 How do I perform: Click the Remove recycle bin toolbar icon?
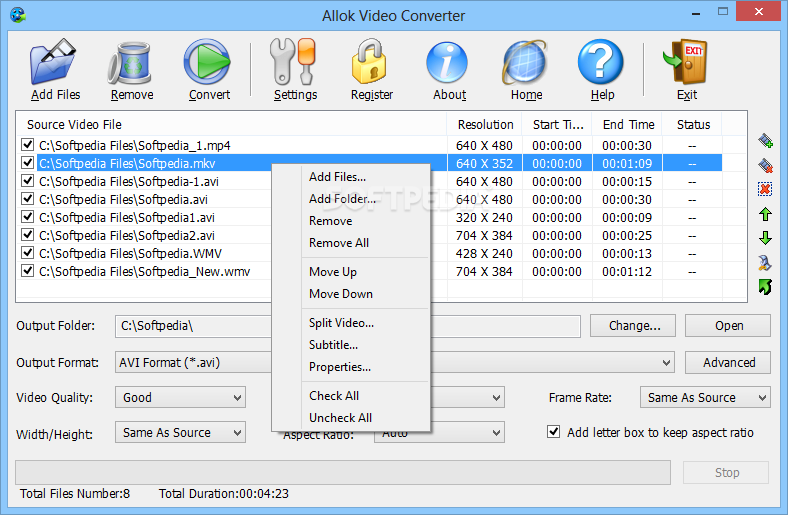click(130, 63)
